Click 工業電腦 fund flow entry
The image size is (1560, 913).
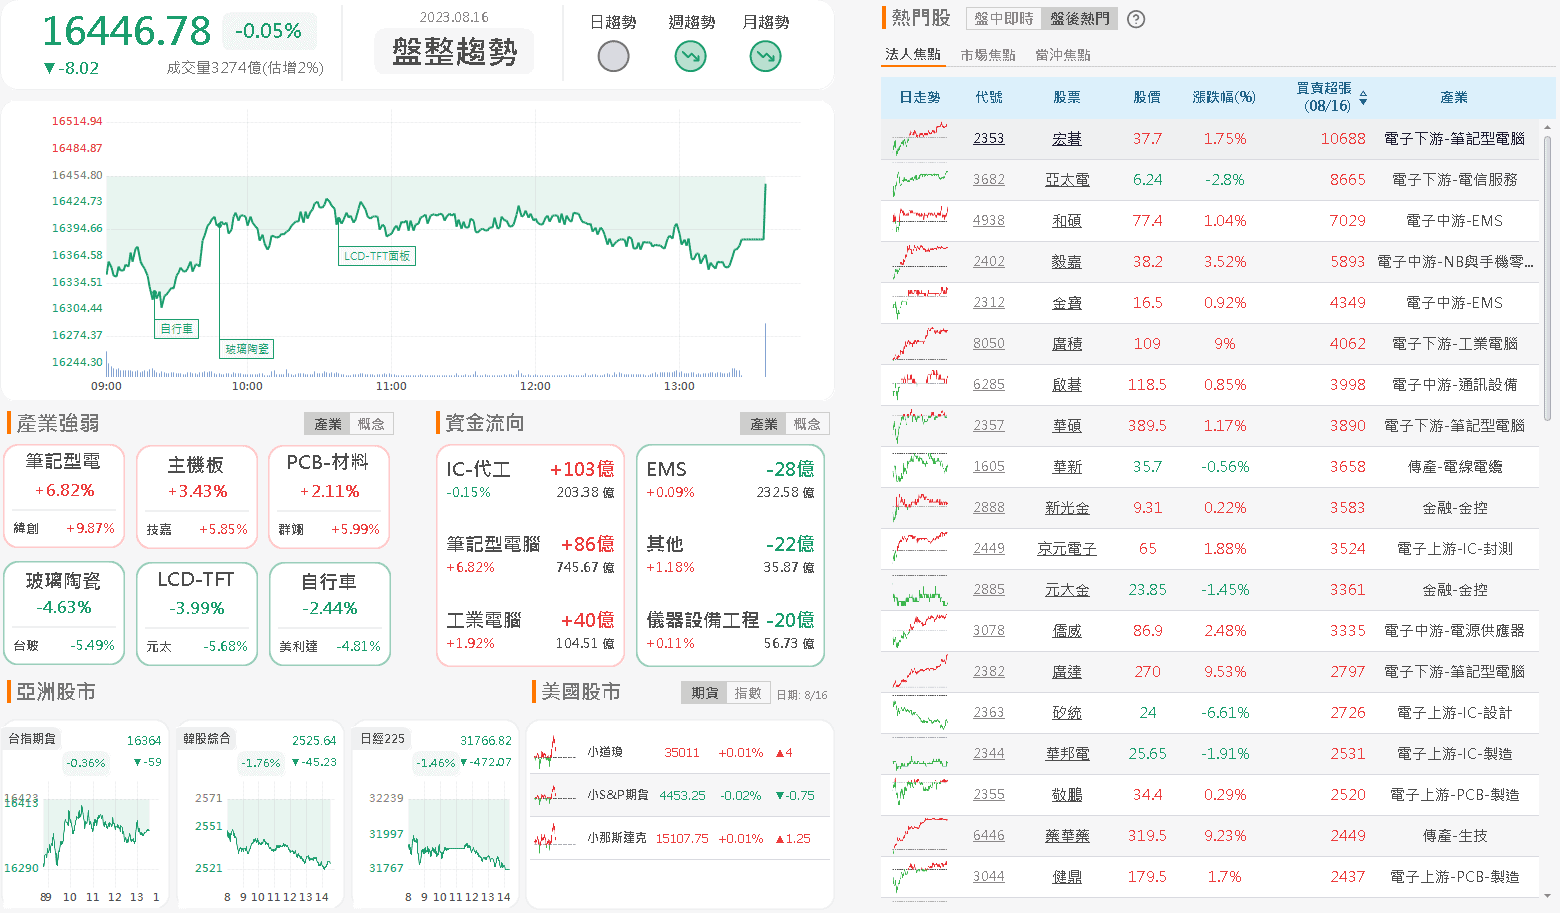pos(530,630)
